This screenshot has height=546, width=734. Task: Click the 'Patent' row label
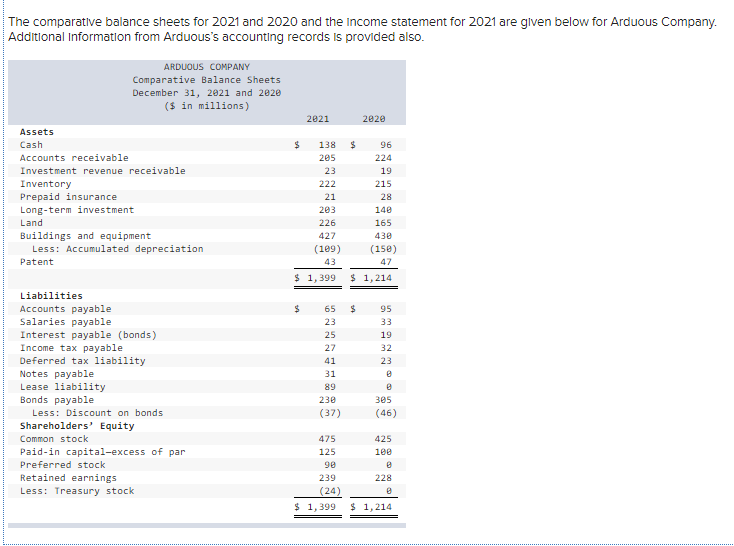point(37,262)
